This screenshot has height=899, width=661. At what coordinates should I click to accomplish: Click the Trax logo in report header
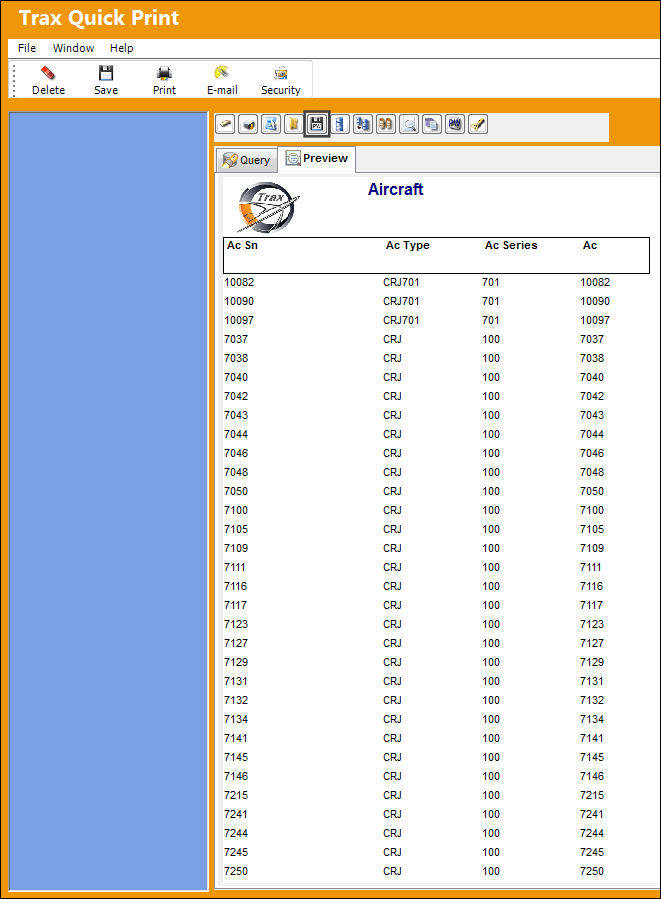pyautogui.click(x=268, y=207)
